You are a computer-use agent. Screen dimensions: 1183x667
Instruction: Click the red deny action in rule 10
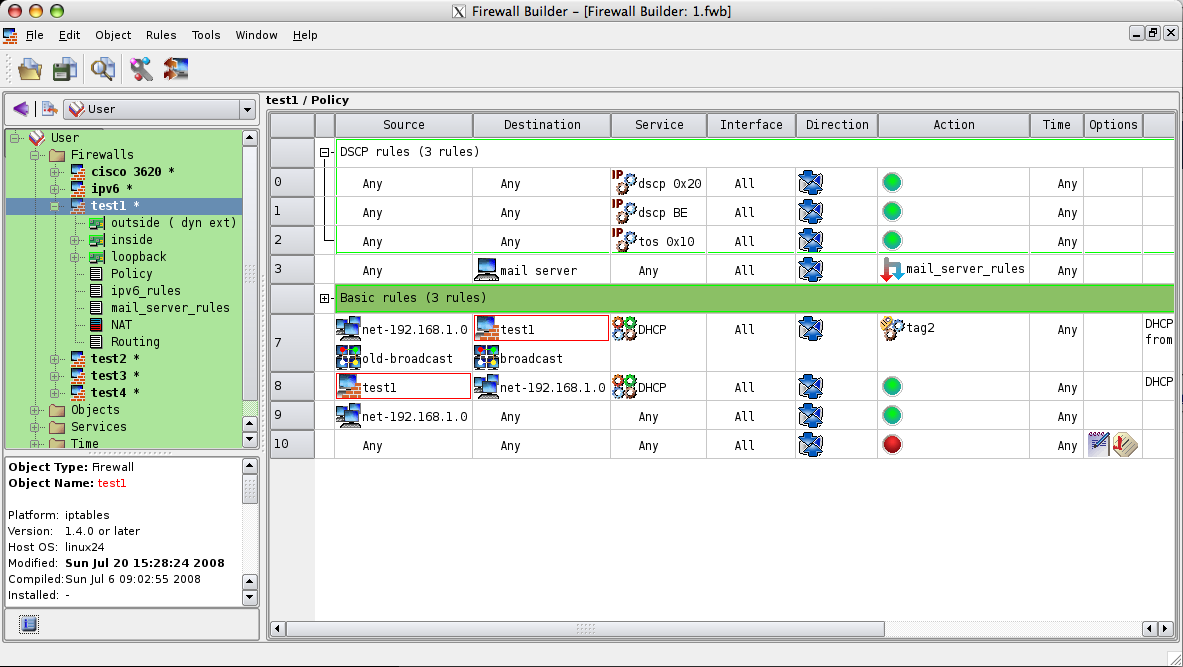click(x=892, y=444)
